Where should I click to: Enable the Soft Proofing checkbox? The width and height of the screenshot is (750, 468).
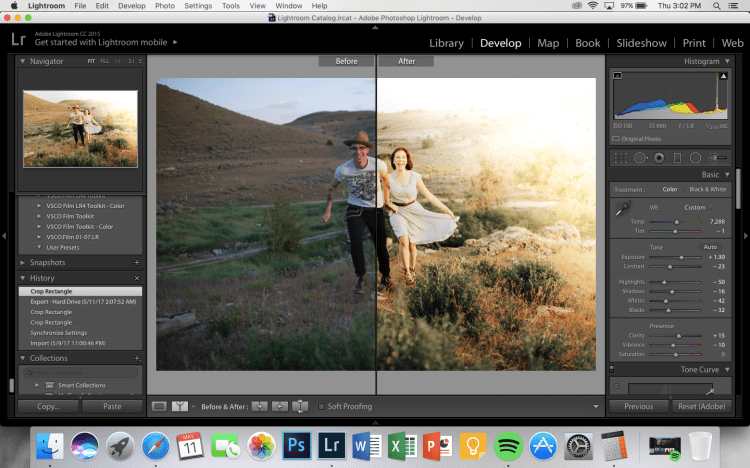point(322,406)
